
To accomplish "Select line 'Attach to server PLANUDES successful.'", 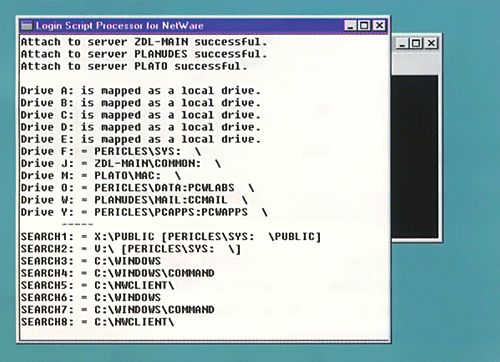I will [144, 54].
